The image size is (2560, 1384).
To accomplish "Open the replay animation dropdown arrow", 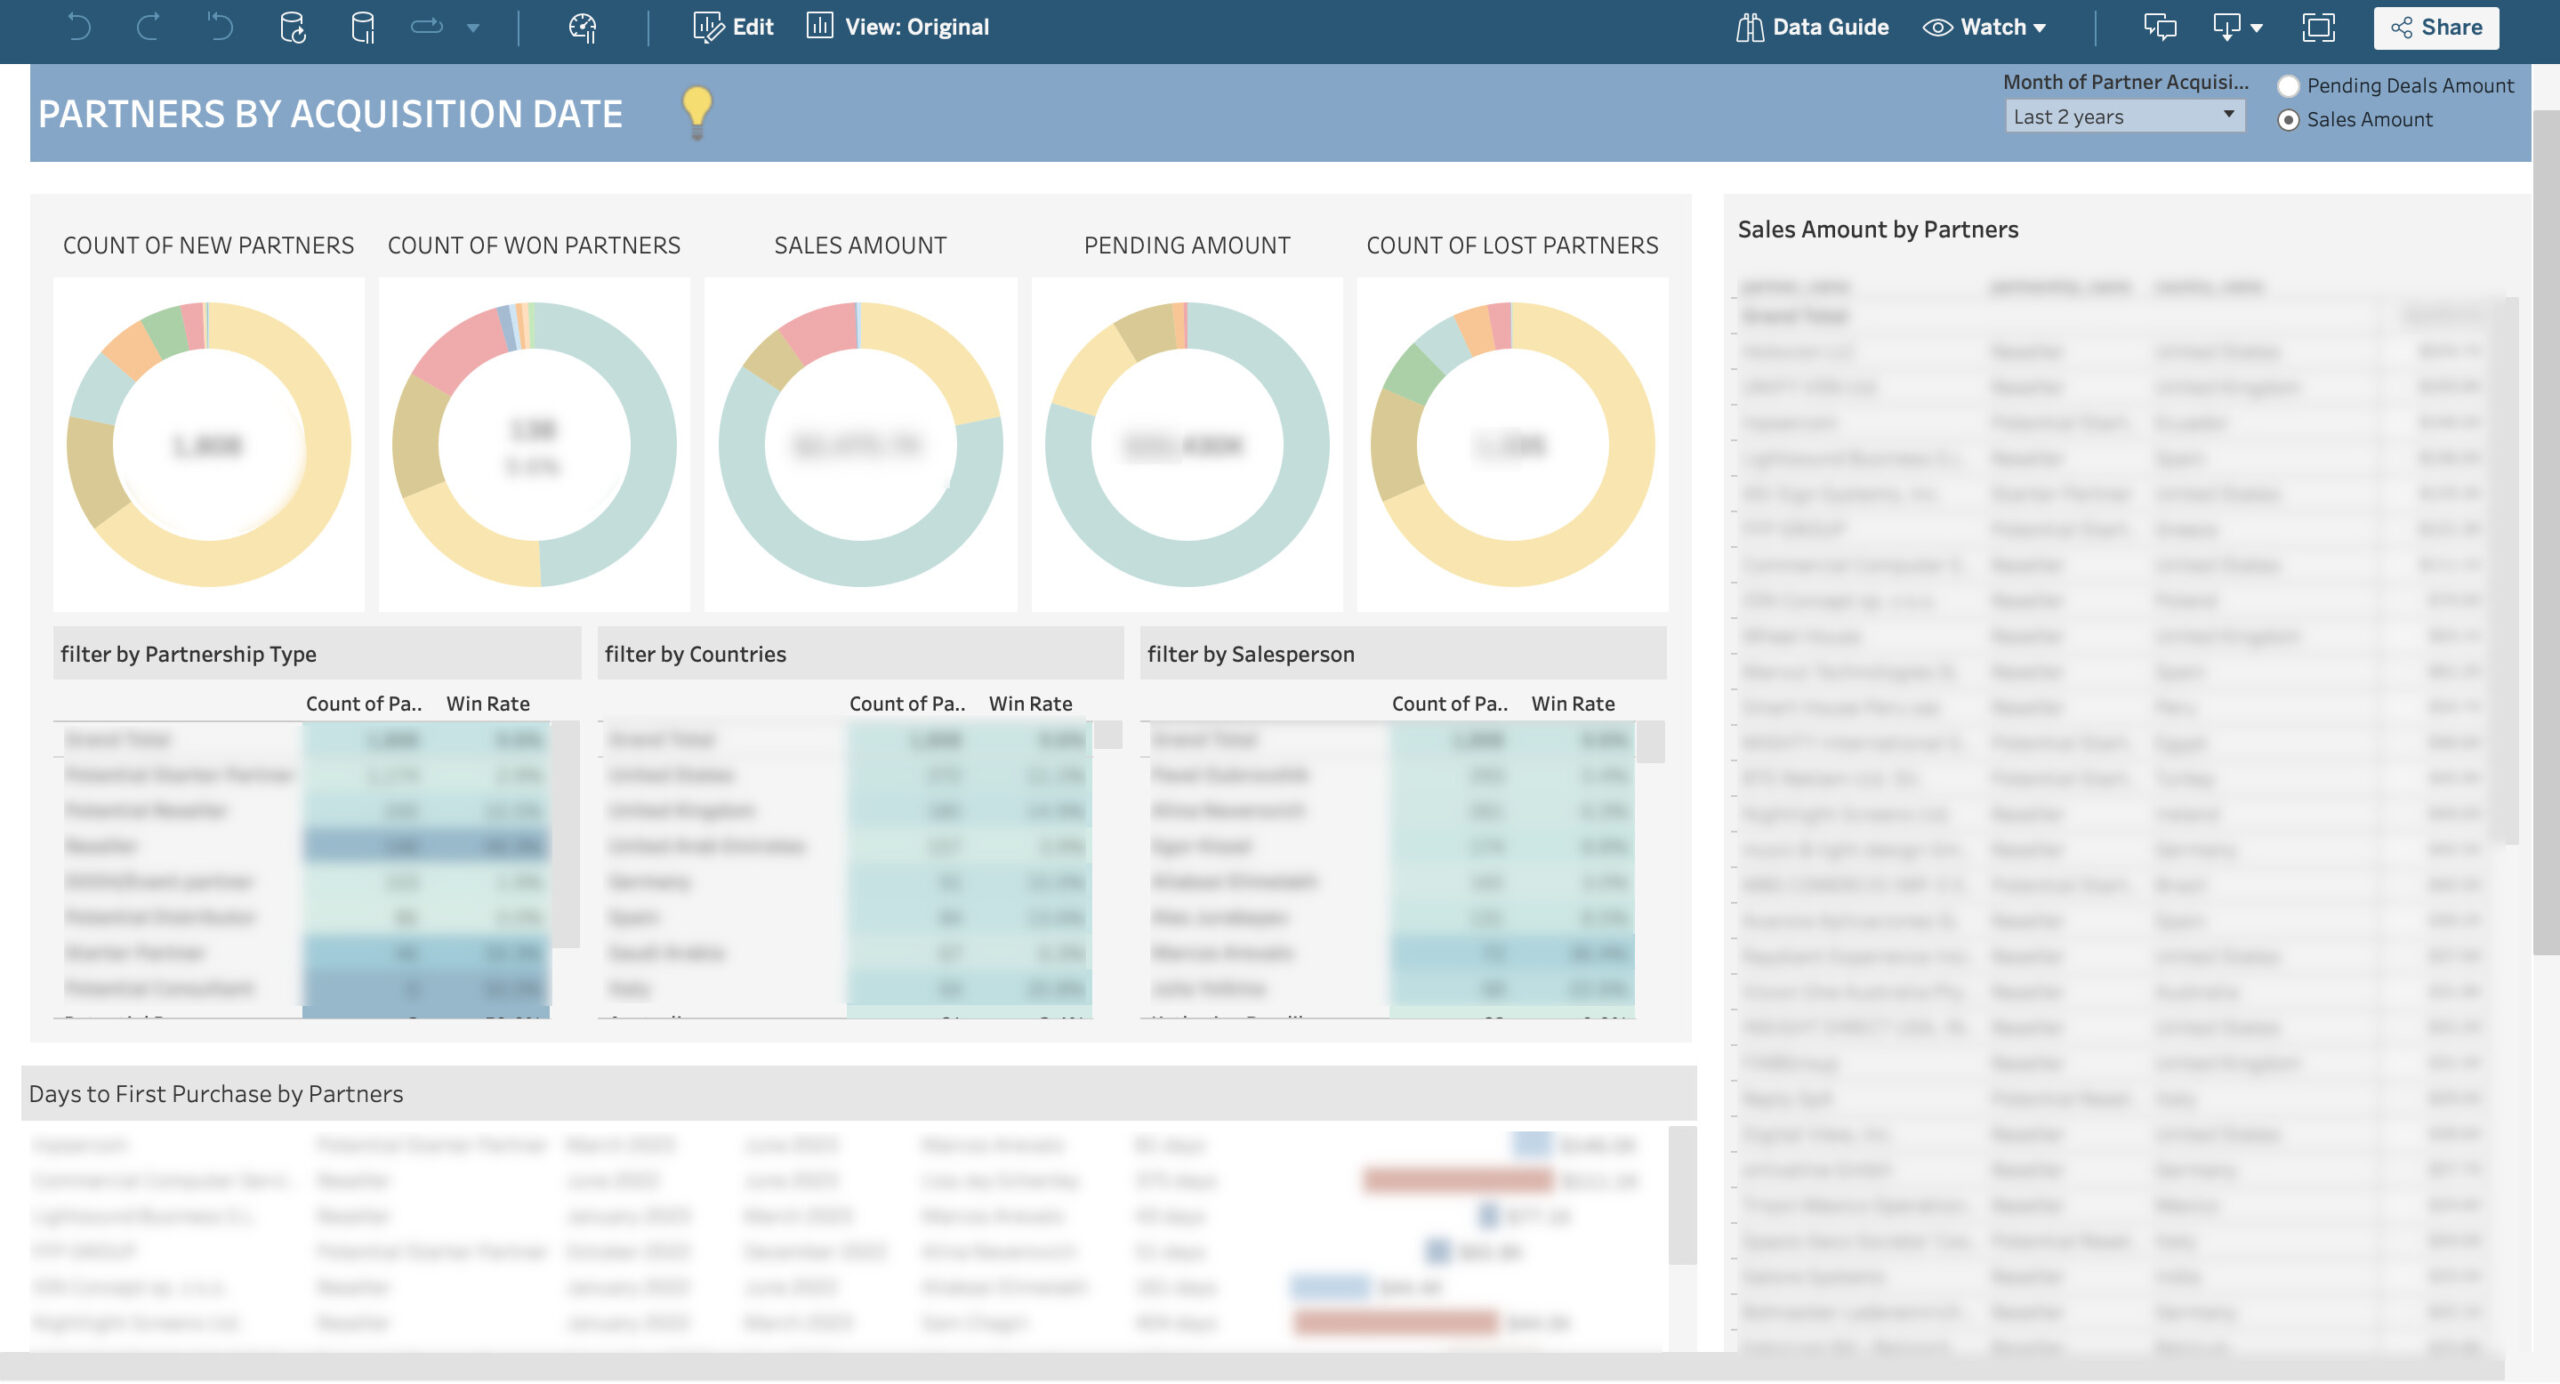I will pos(473,27).
